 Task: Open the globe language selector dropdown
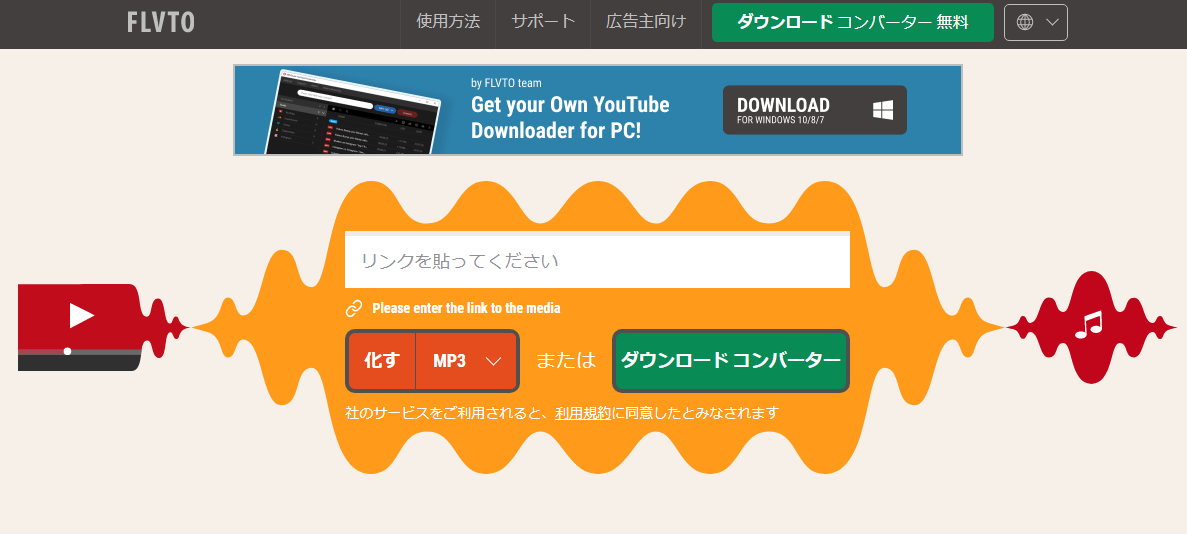coord(1036,22)
